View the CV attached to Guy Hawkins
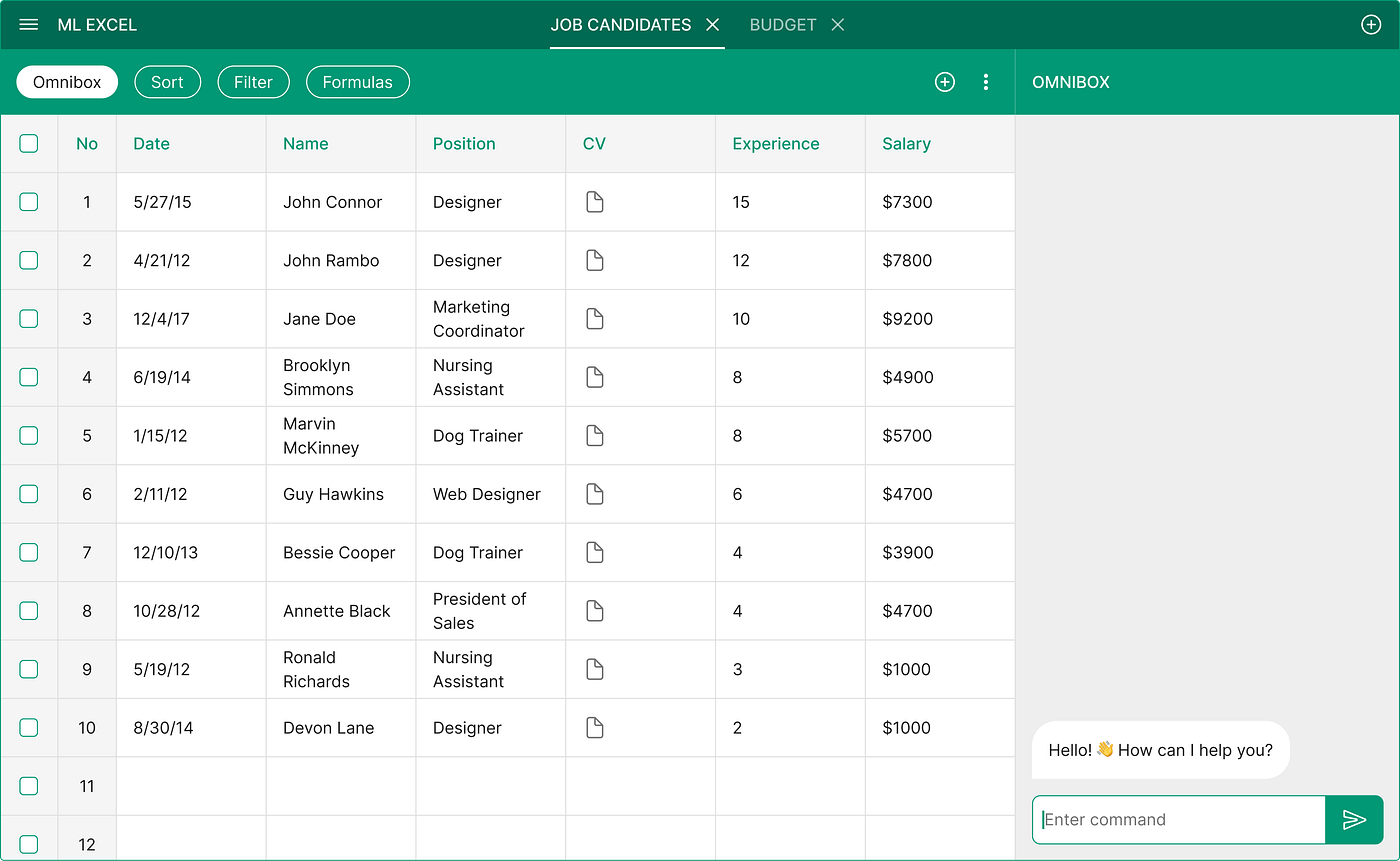The image size is (1400, 861). [595, 494]
